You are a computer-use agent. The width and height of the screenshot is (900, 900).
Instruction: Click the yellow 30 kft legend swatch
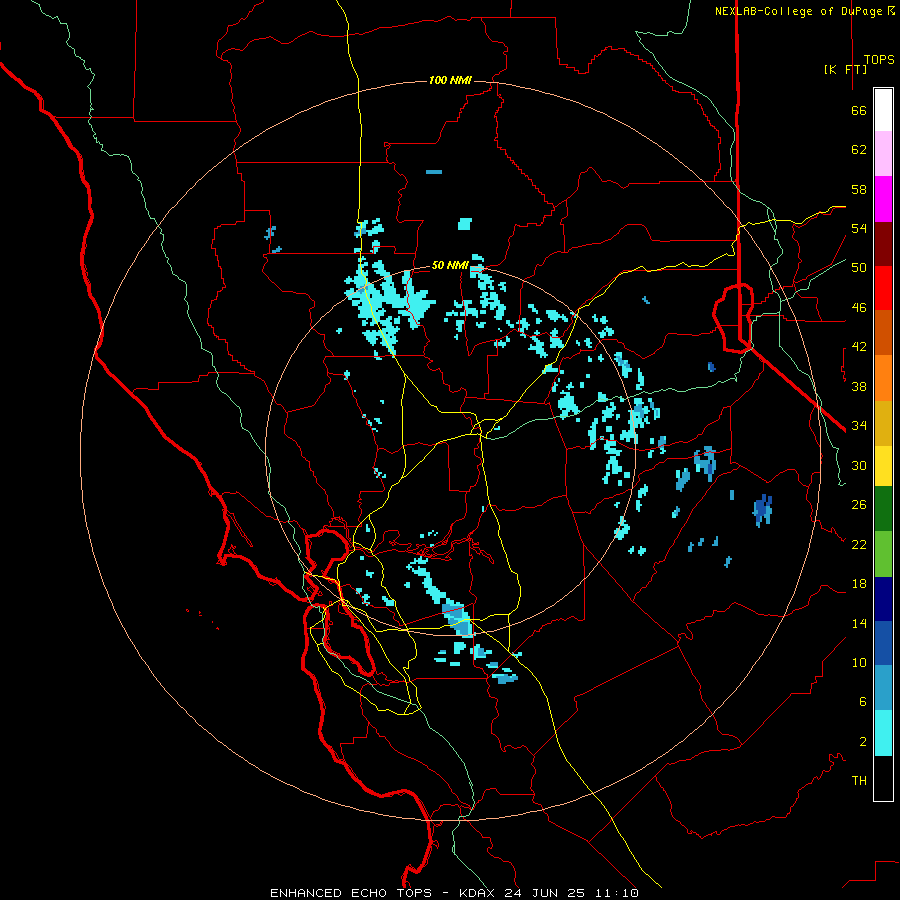coord(883,466)
